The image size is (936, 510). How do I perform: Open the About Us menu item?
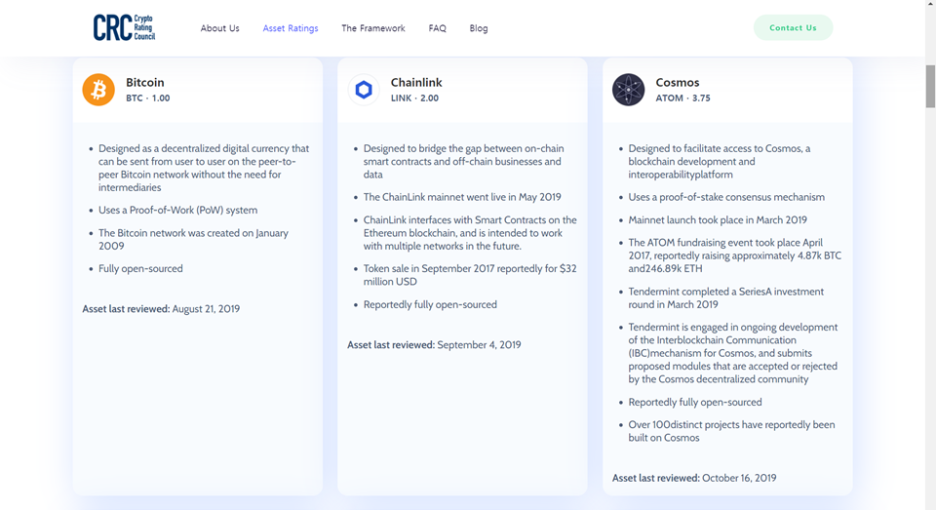point(220,28)
